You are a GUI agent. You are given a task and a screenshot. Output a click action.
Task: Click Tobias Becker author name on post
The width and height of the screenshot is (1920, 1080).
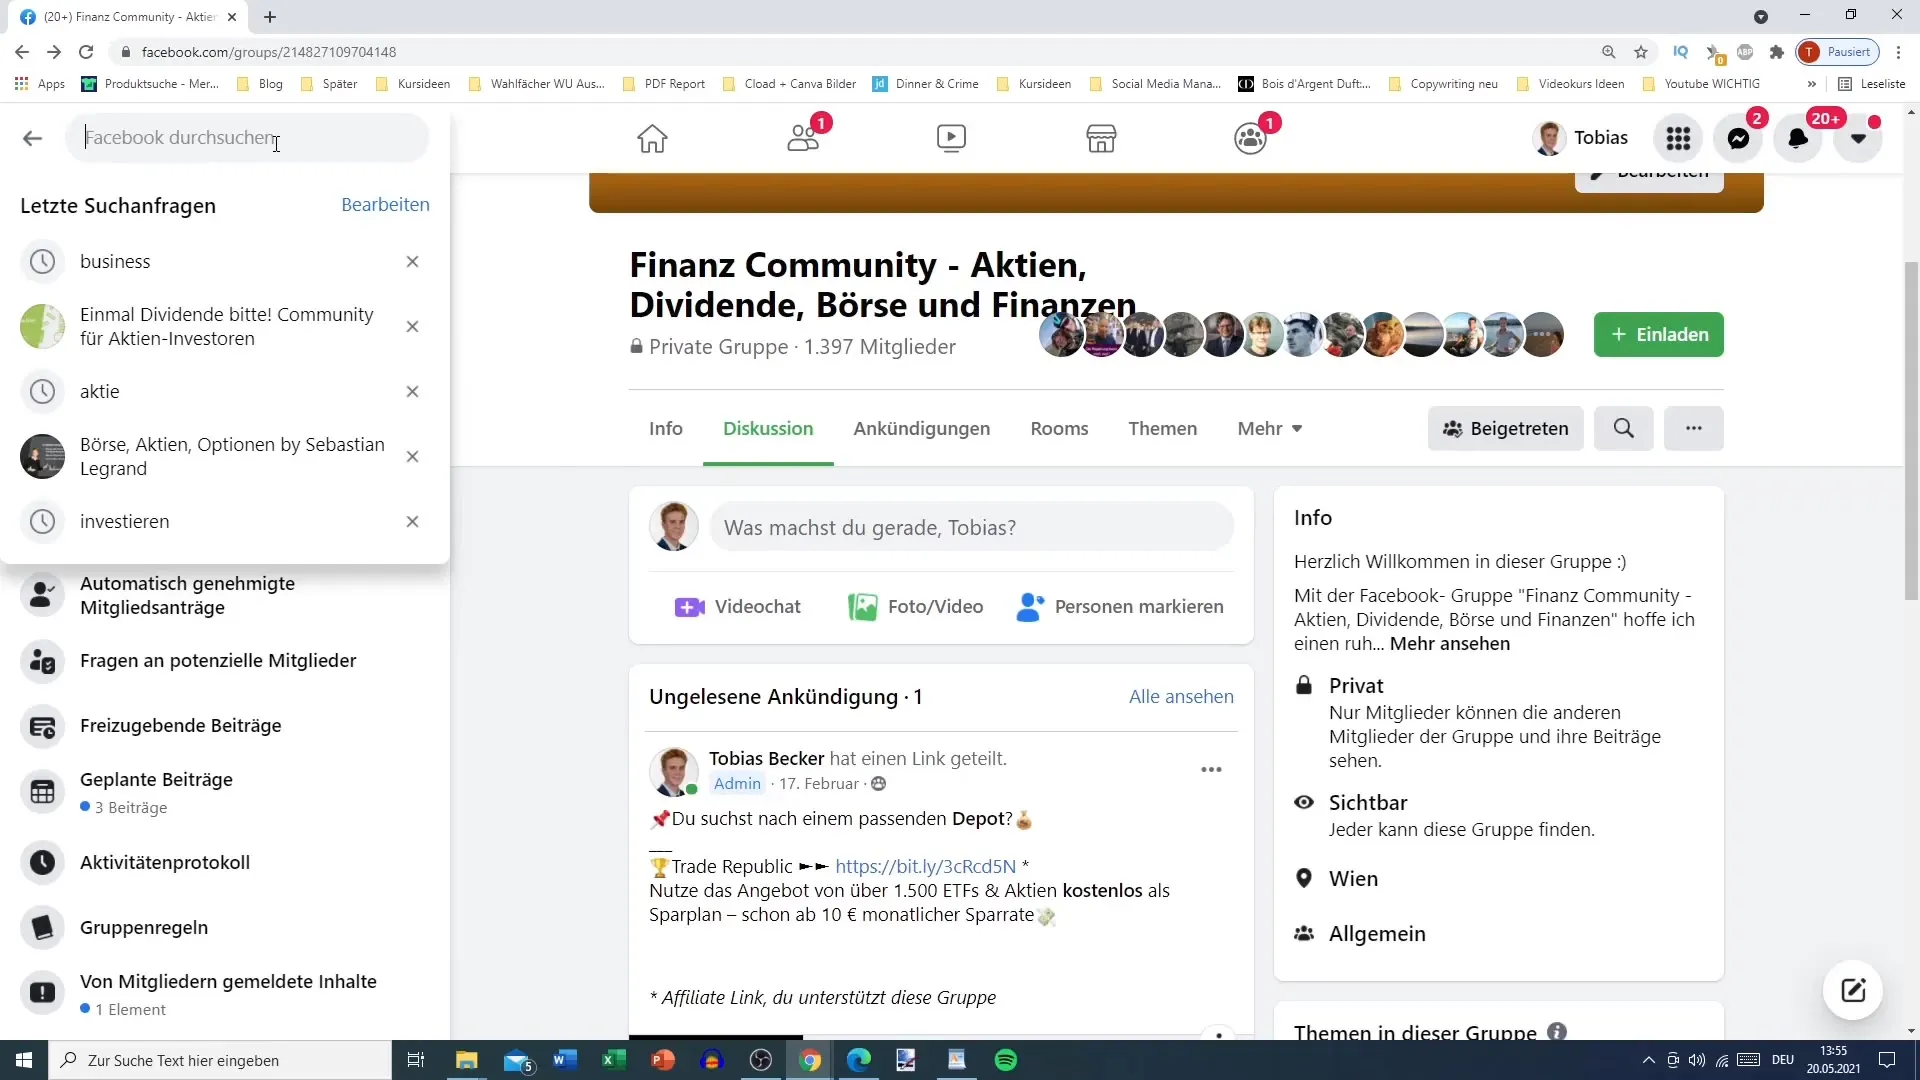click(766, 758)
